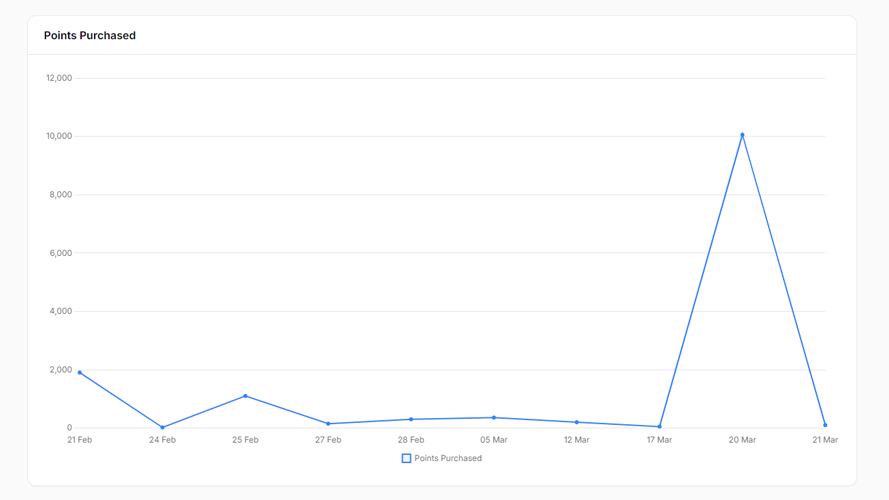The height and width of the screenshot is (500, 889).
Task: Select the 21 Mar data point
Action: (x=825, y=425)
